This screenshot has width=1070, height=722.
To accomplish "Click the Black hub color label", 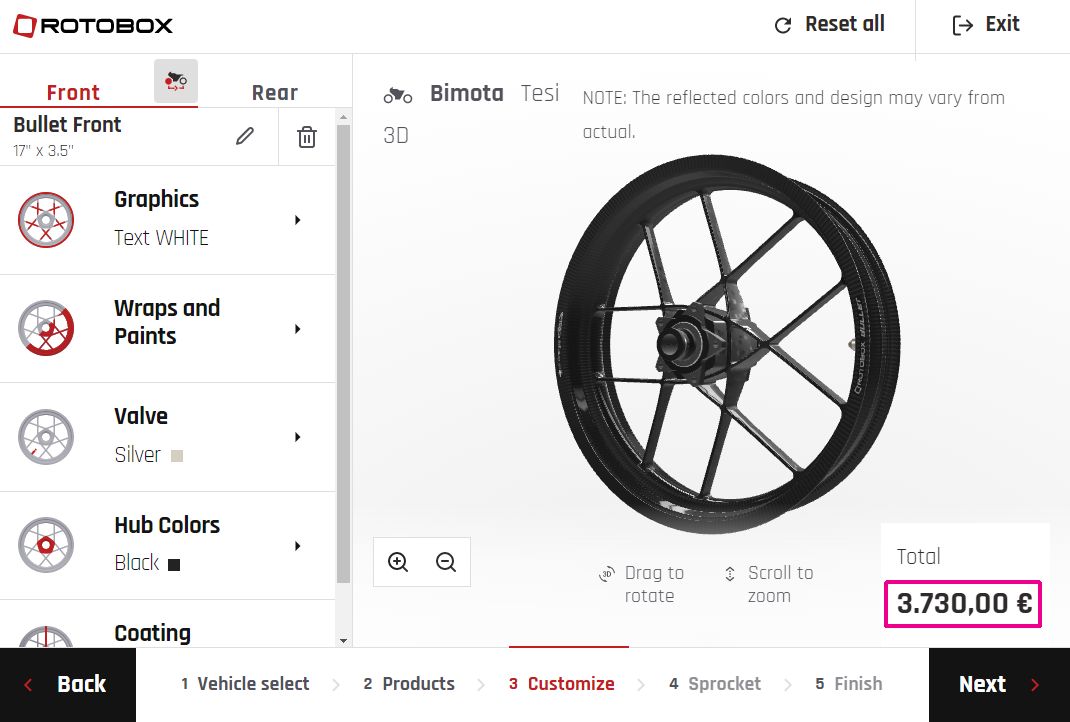I will click(x=136, y=563).
